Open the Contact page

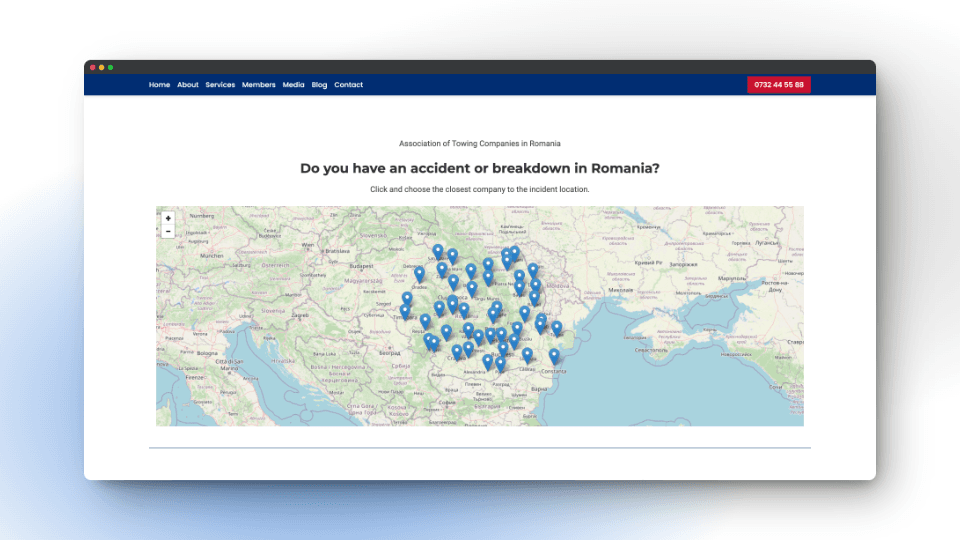348,85
